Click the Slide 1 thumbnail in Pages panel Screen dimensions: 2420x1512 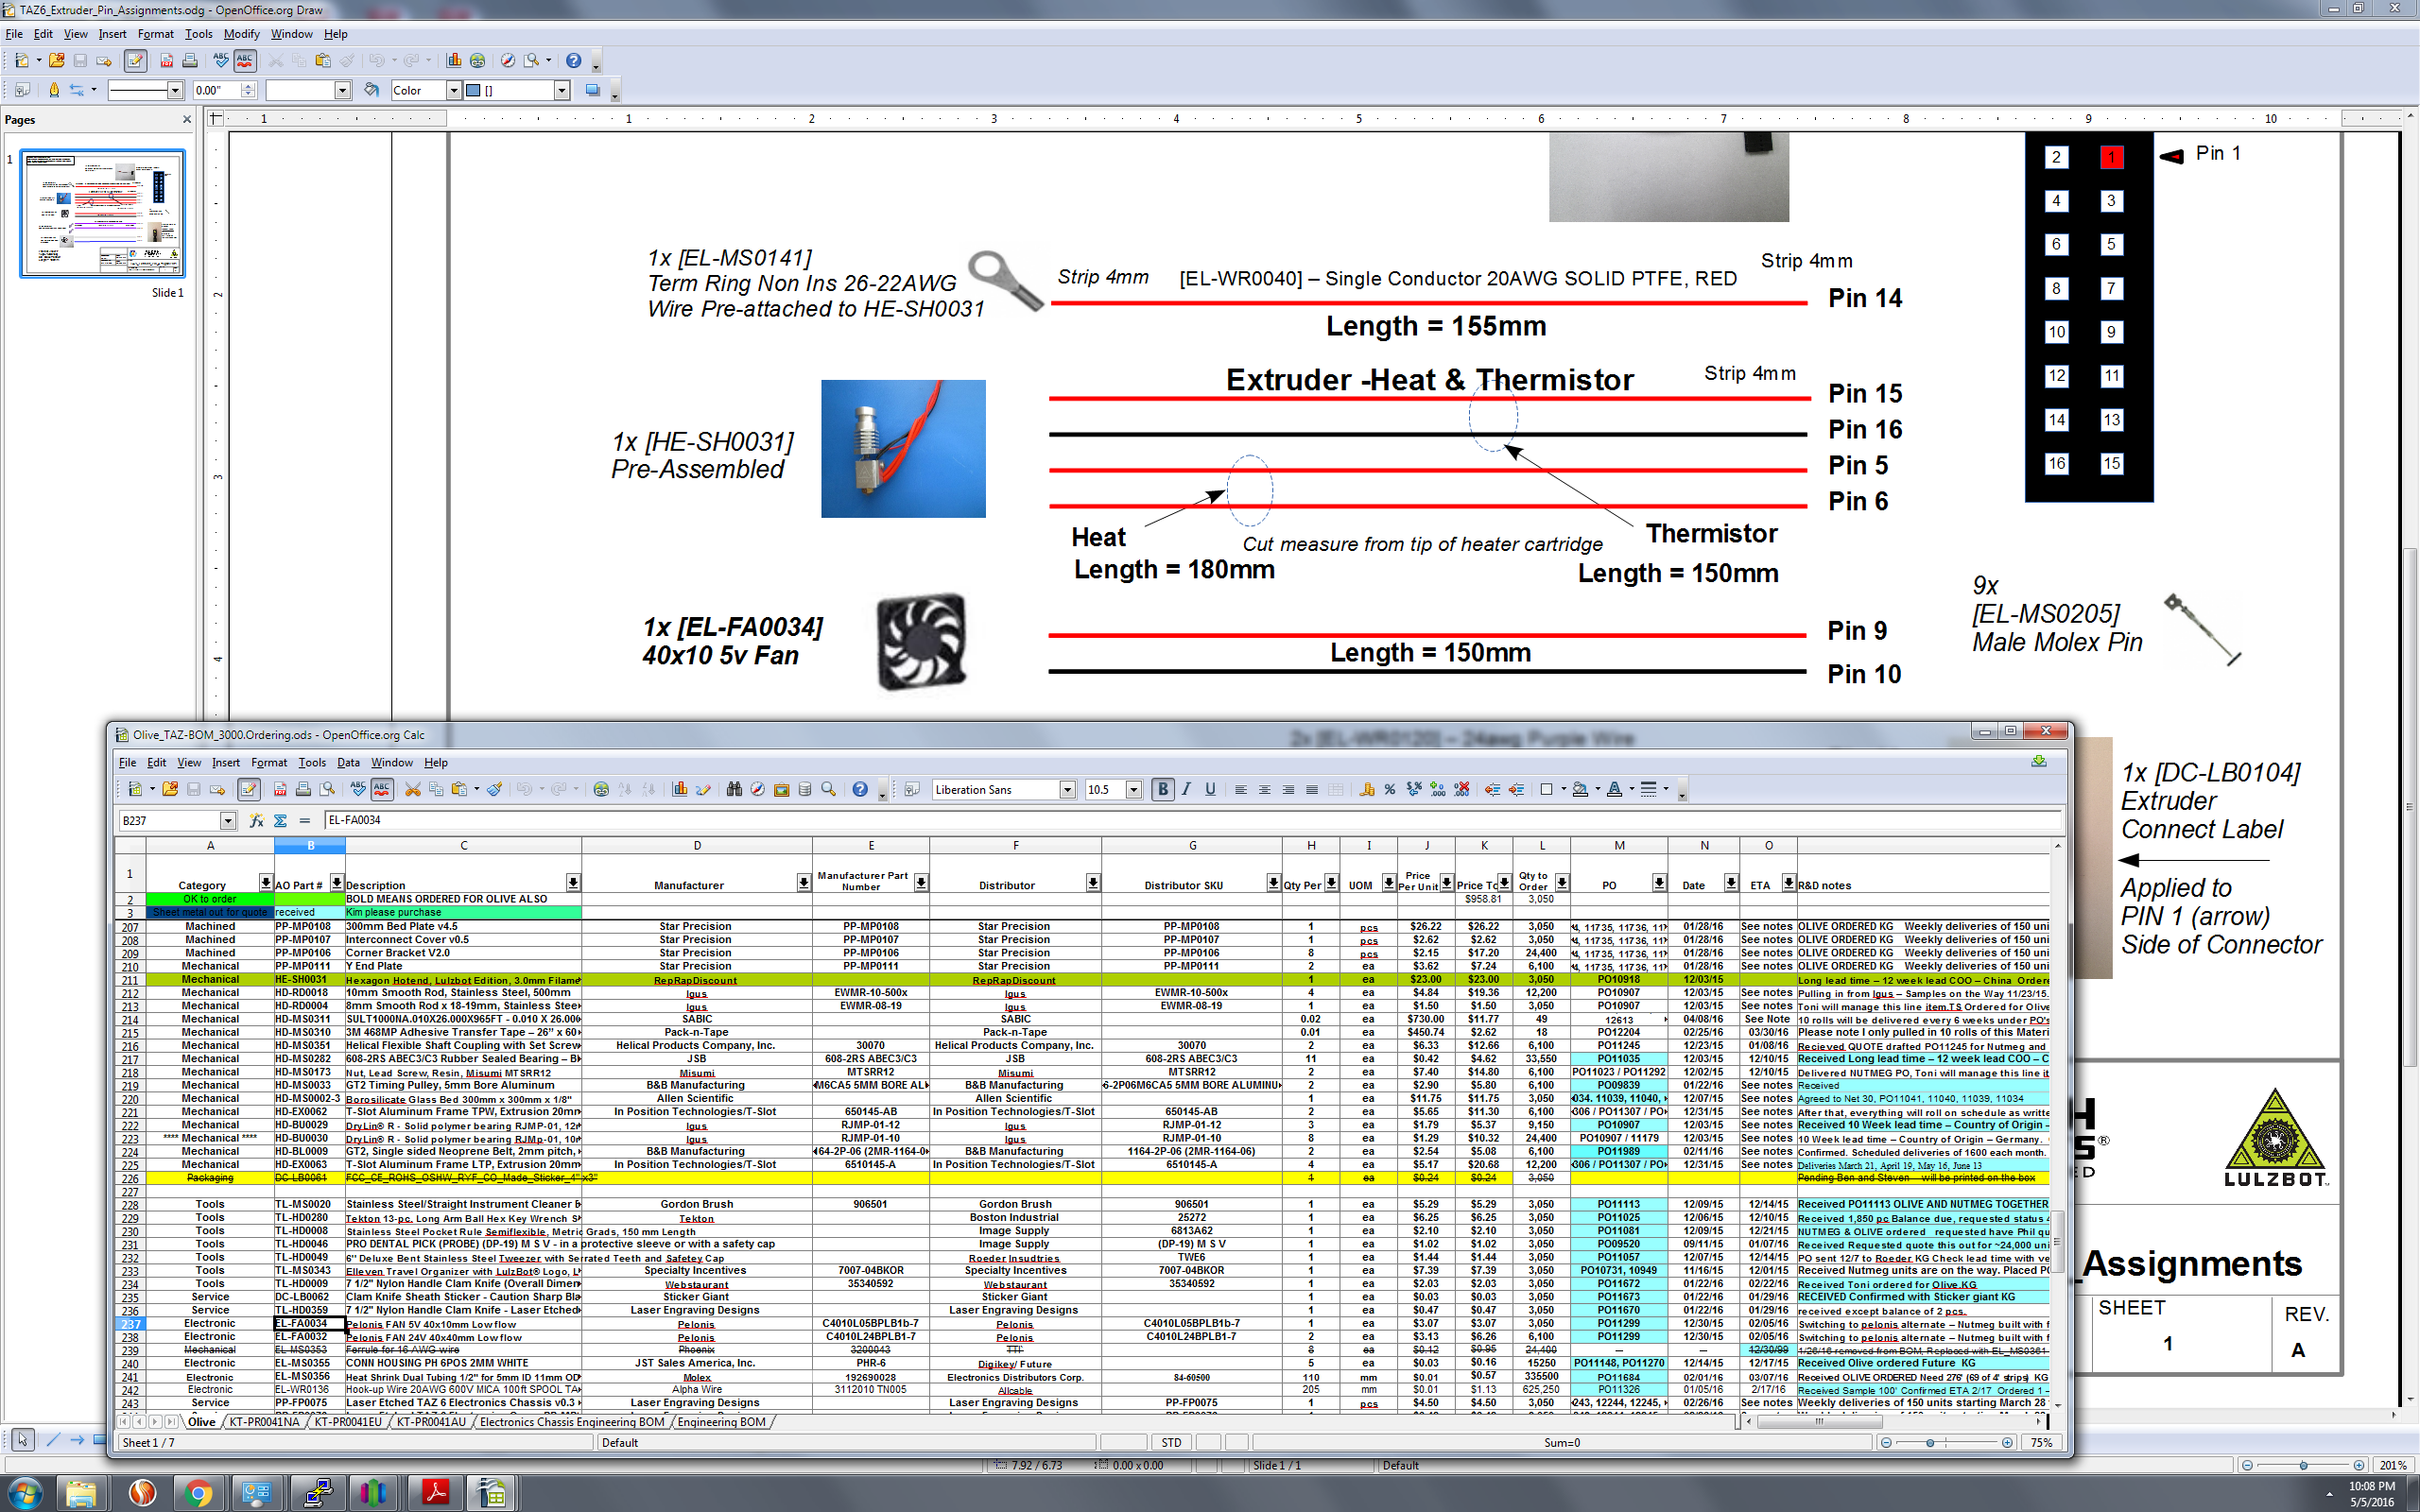(102, 214)
